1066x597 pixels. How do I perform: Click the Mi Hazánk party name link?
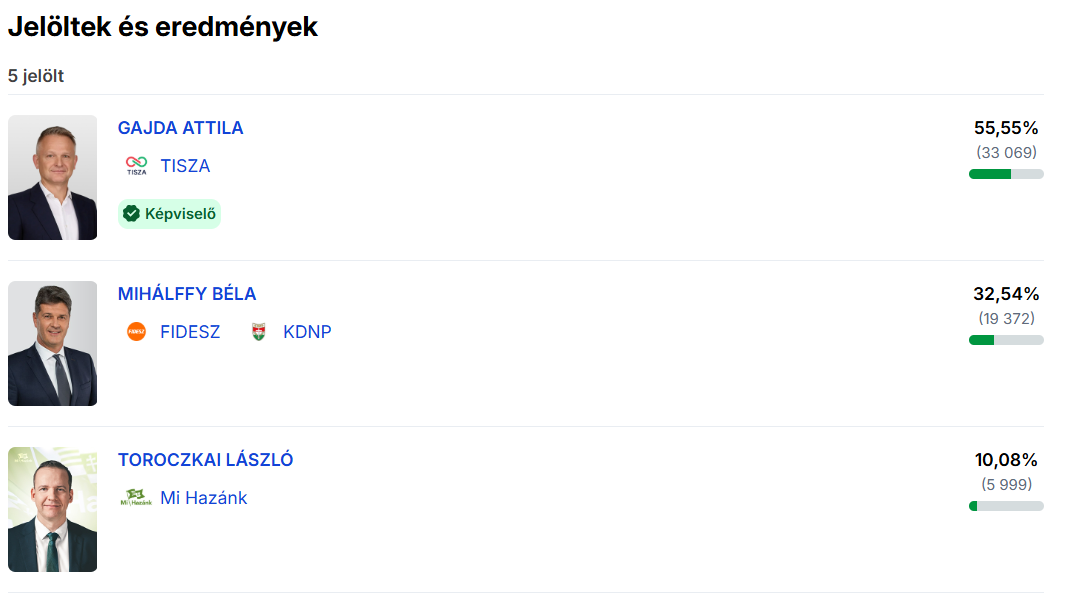[203, 498]
